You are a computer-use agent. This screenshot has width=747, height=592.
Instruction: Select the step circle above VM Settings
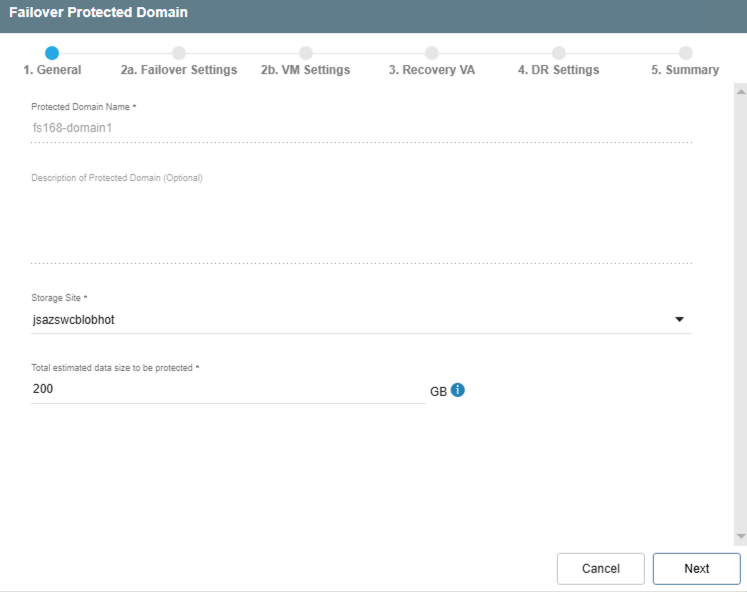[305, 53]
